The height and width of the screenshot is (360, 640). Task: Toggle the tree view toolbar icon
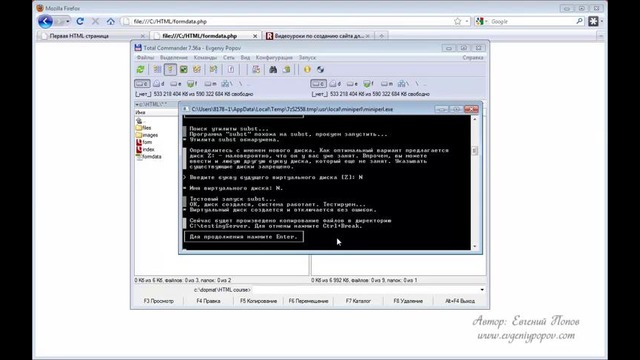coord(197,69)
